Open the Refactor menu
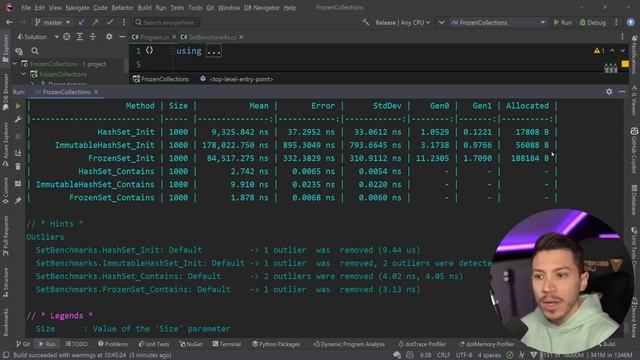Image resolution: width=640 pixels, height=360 pixels. point(122,8)
